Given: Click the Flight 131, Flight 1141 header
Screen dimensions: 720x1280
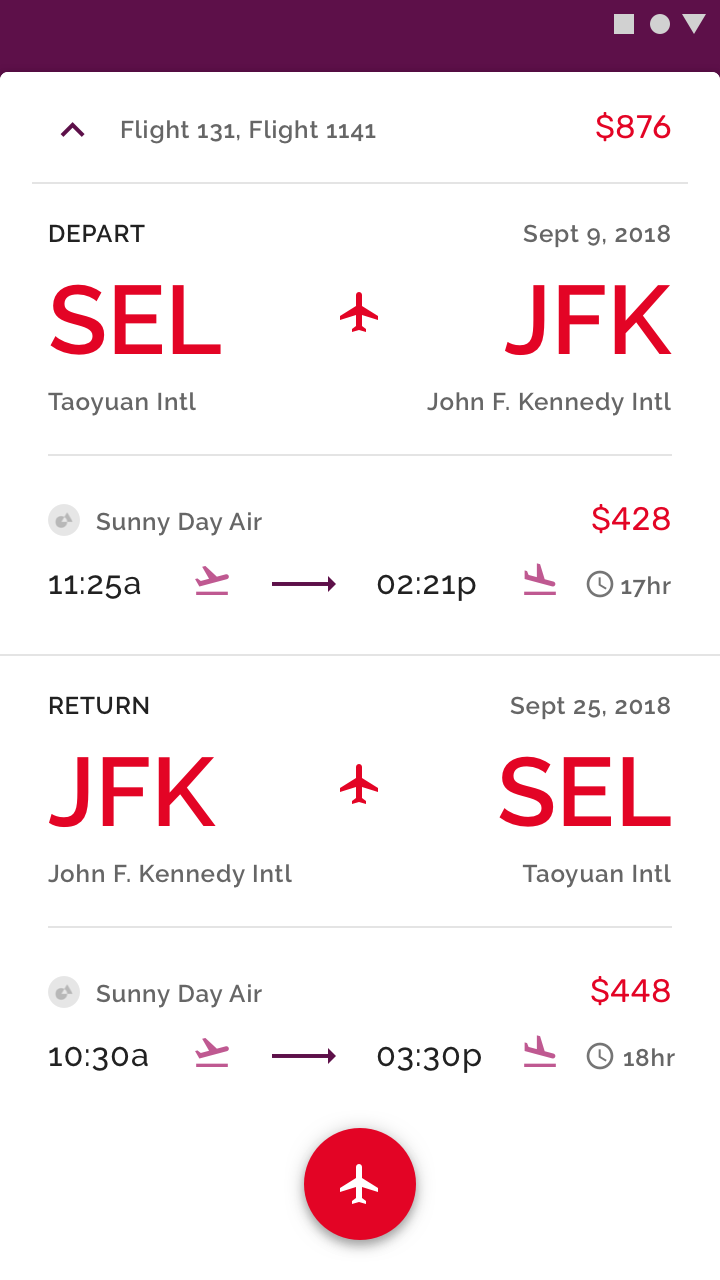Looking at the screenshot, I should click(248, 130).
